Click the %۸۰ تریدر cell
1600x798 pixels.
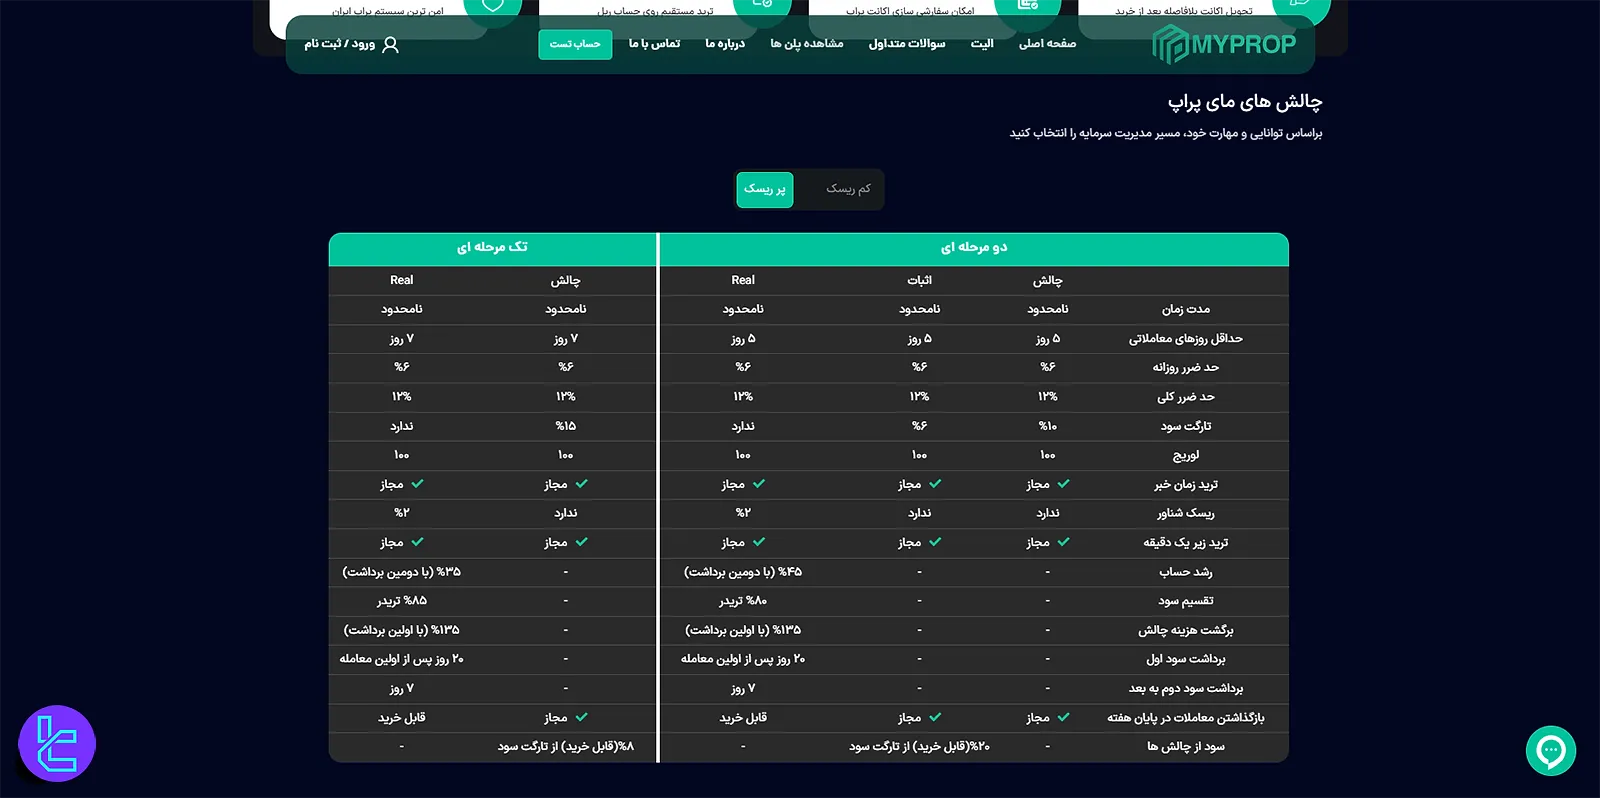tap(743, 601)
